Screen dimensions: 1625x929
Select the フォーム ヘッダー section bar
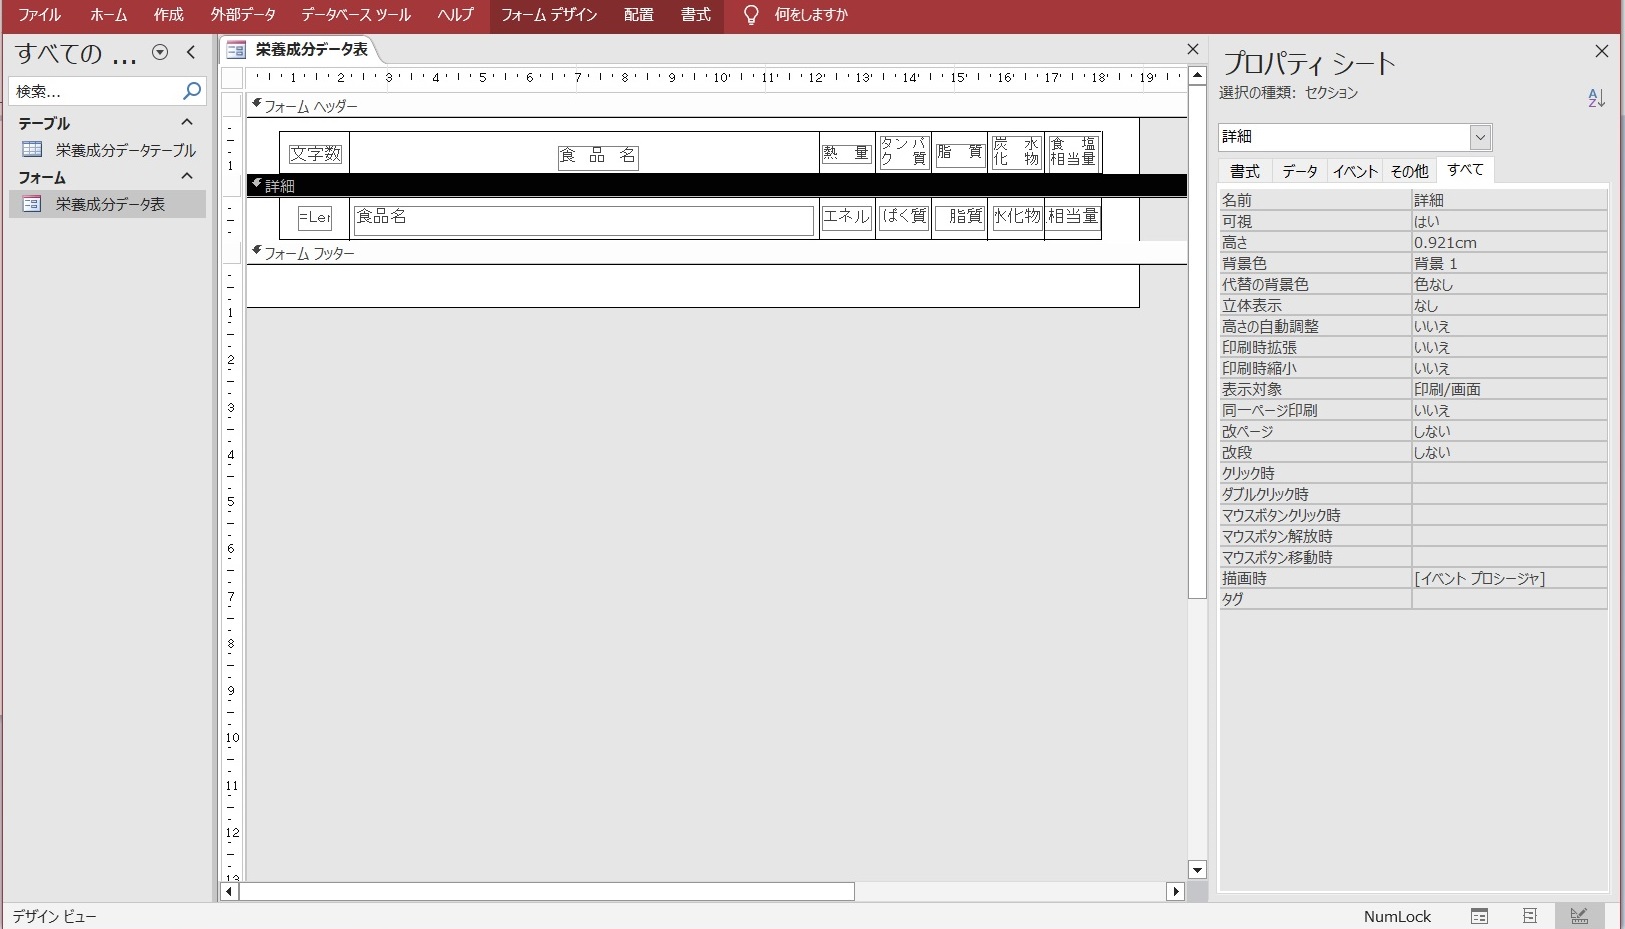point(716,105)
